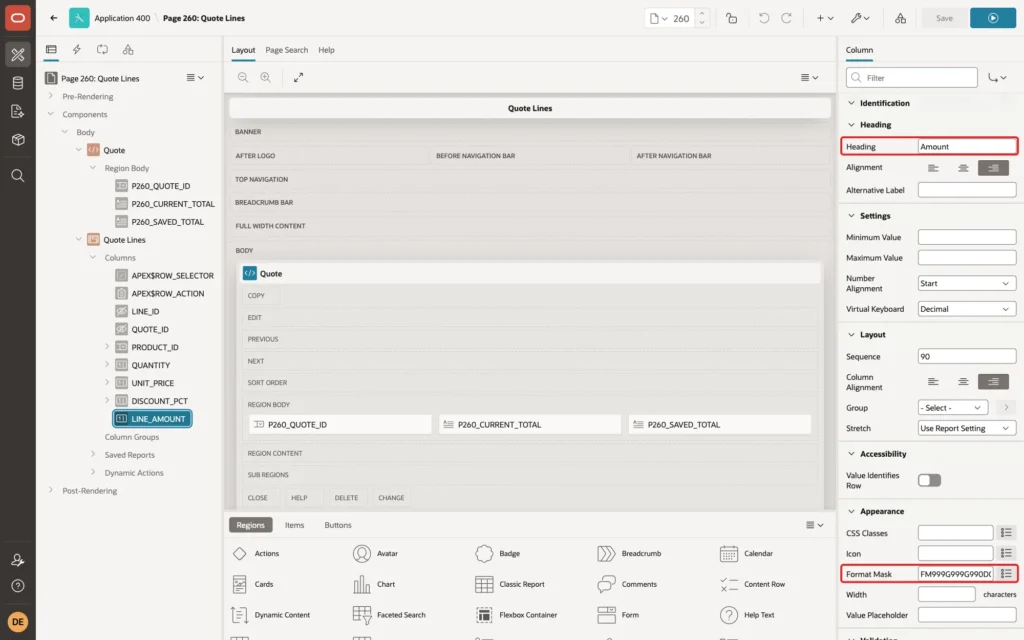Open the App Builder icon in sidebar
The height and width of the screenshot is (640, 1024).
(18, 55)
